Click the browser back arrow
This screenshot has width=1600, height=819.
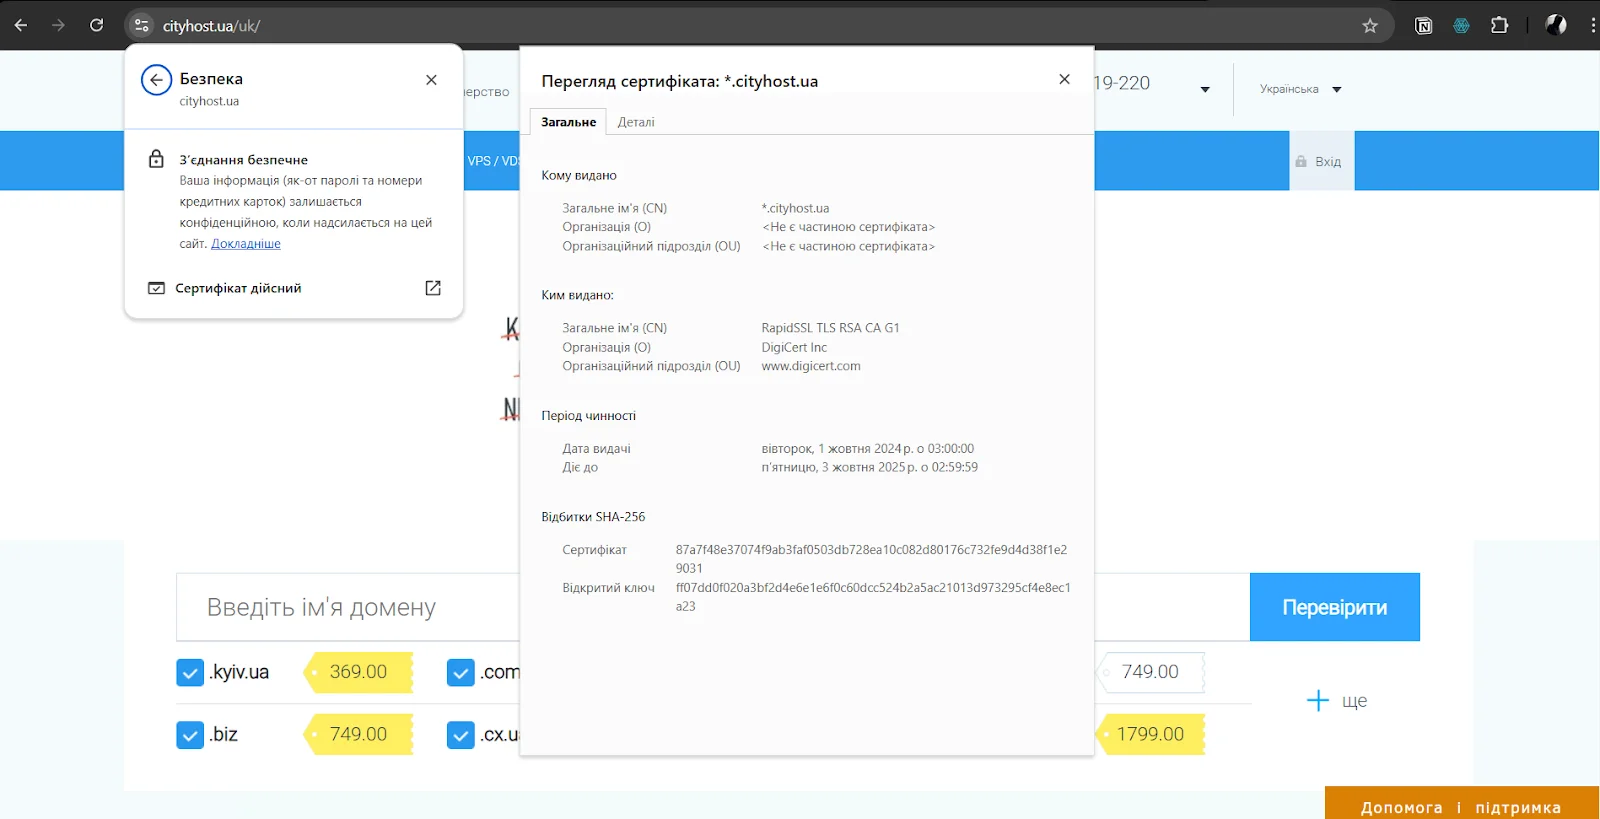[x=20, y=25]
